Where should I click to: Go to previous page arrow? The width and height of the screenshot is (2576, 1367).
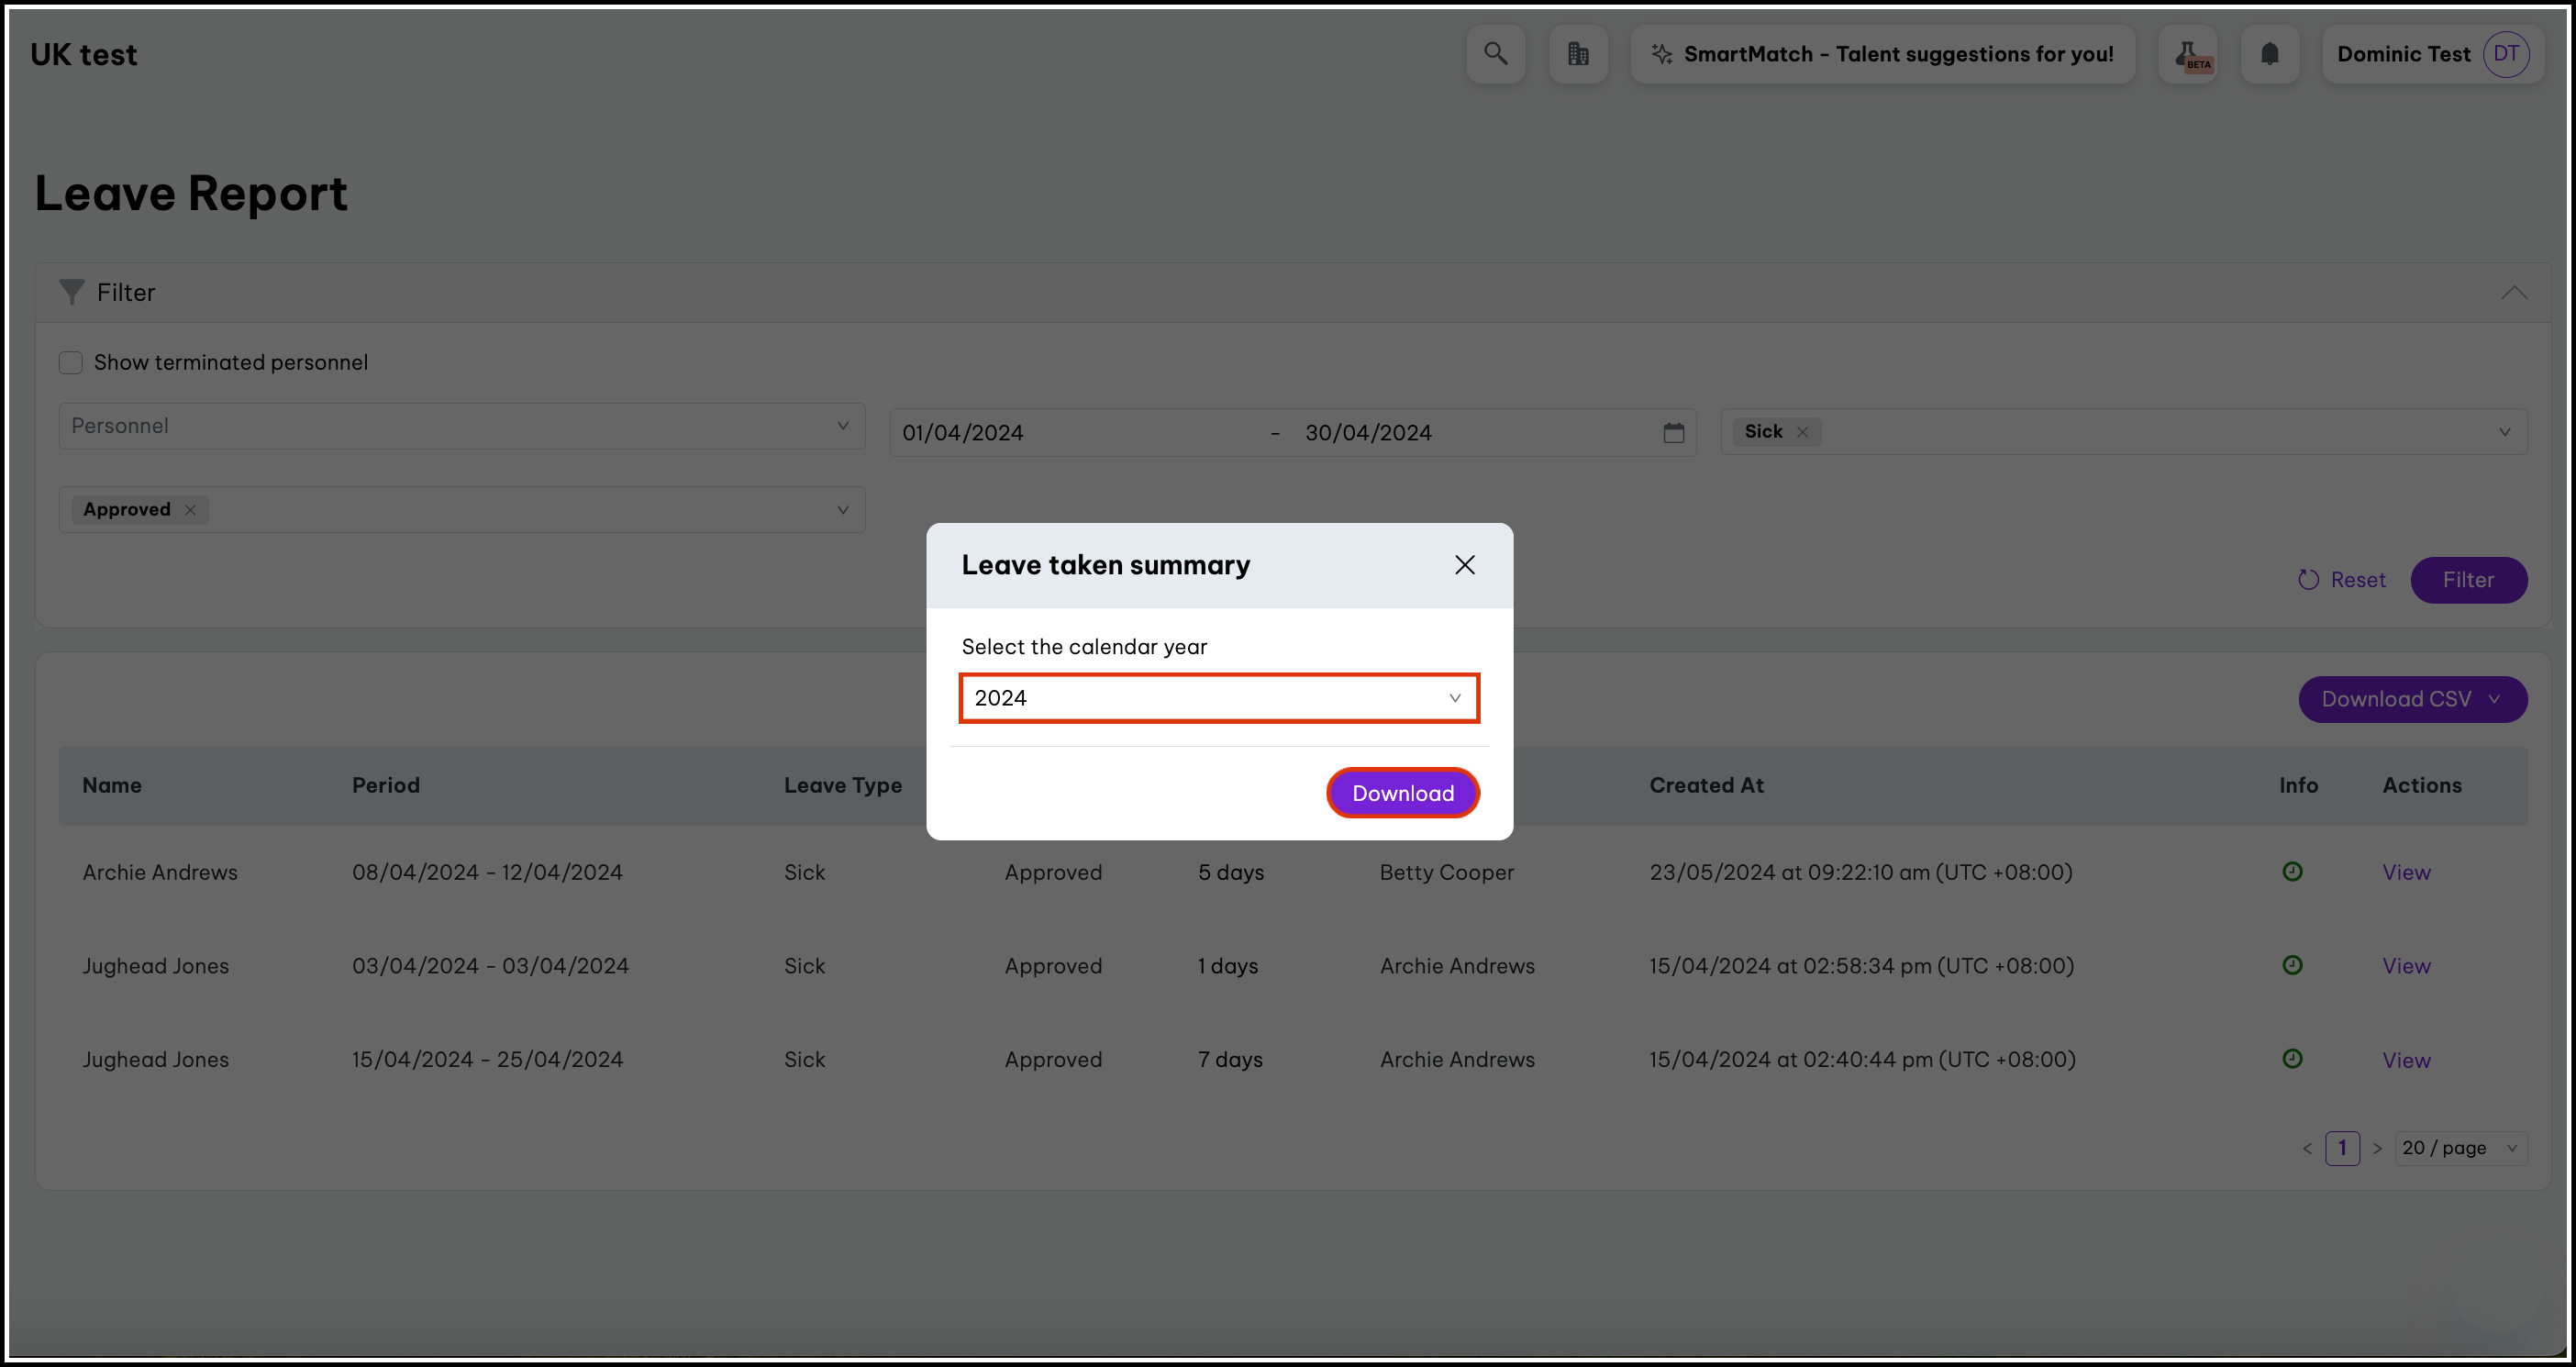(x=2307, y=1148)
